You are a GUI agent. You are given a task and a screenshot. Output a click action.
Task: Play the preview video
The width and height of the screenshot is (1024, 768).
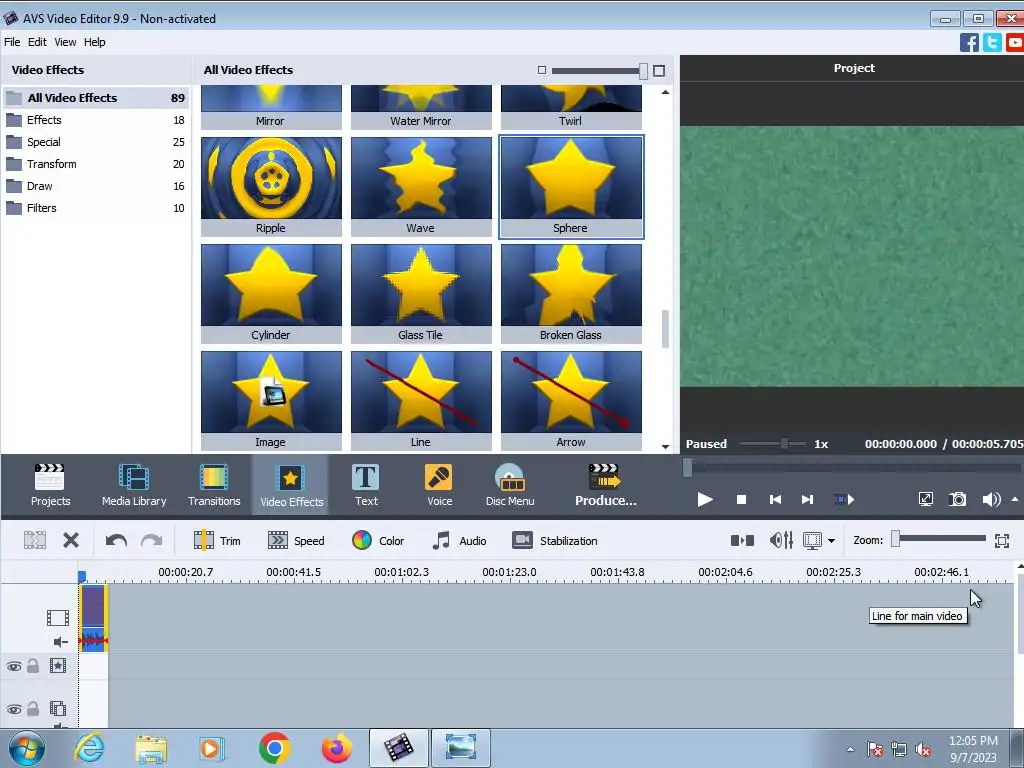point(705,500)
